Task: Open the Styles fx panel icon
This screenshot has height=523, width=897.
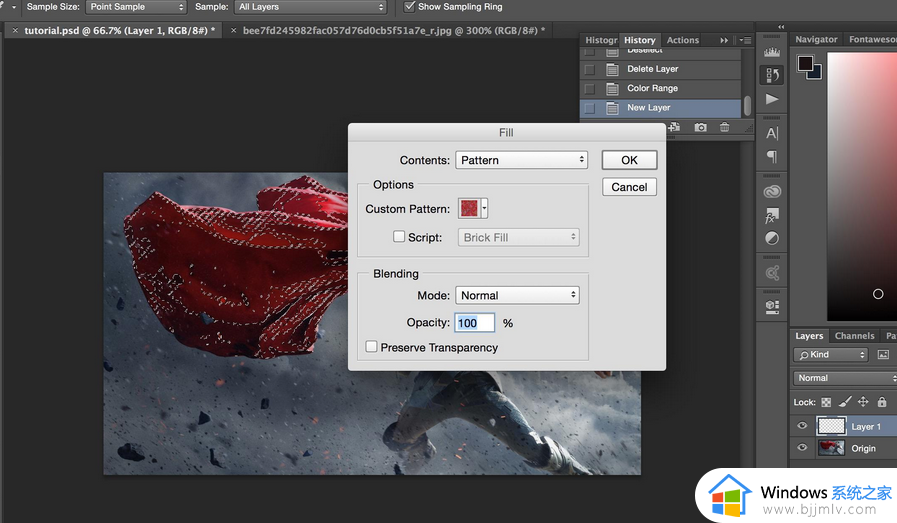Action: 772,215
